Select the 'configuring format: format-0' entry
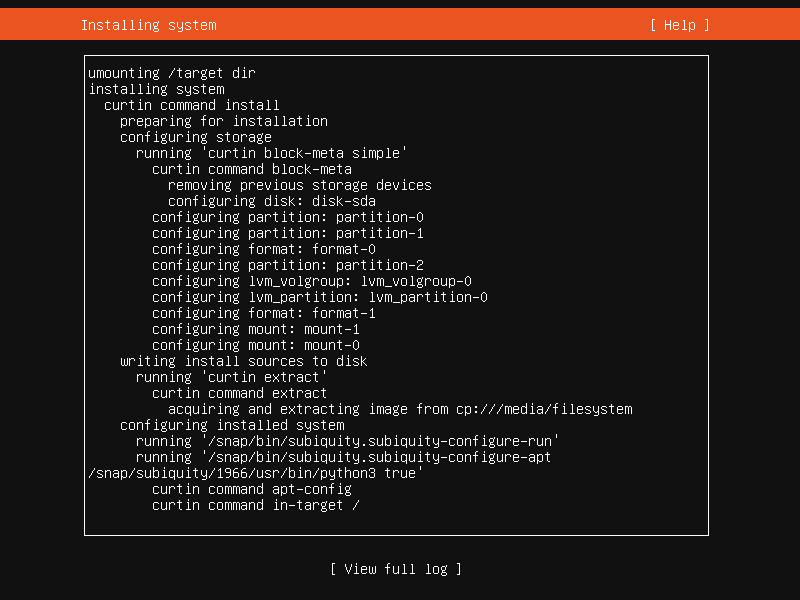Screen dimensions: 800x600 (x=264, y=249)
